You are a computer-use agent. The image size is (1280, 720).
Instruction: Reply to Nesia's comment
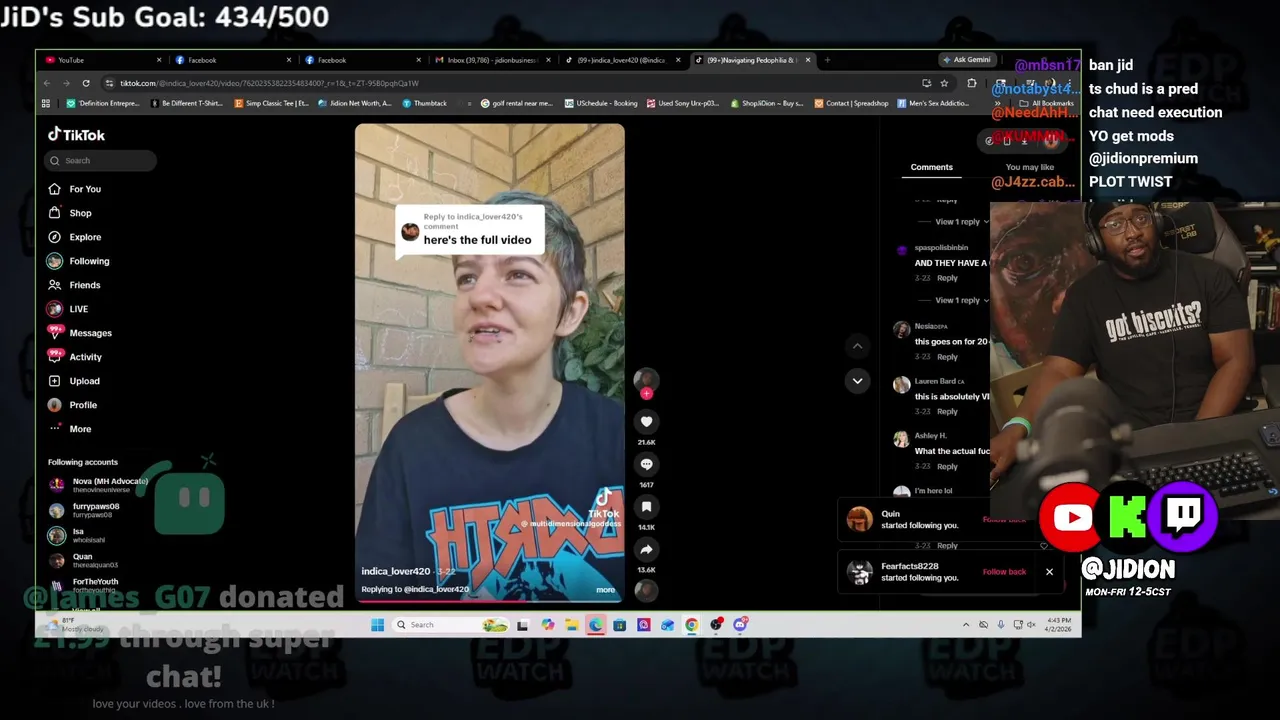pyautogui.click(x=947, y=357)
